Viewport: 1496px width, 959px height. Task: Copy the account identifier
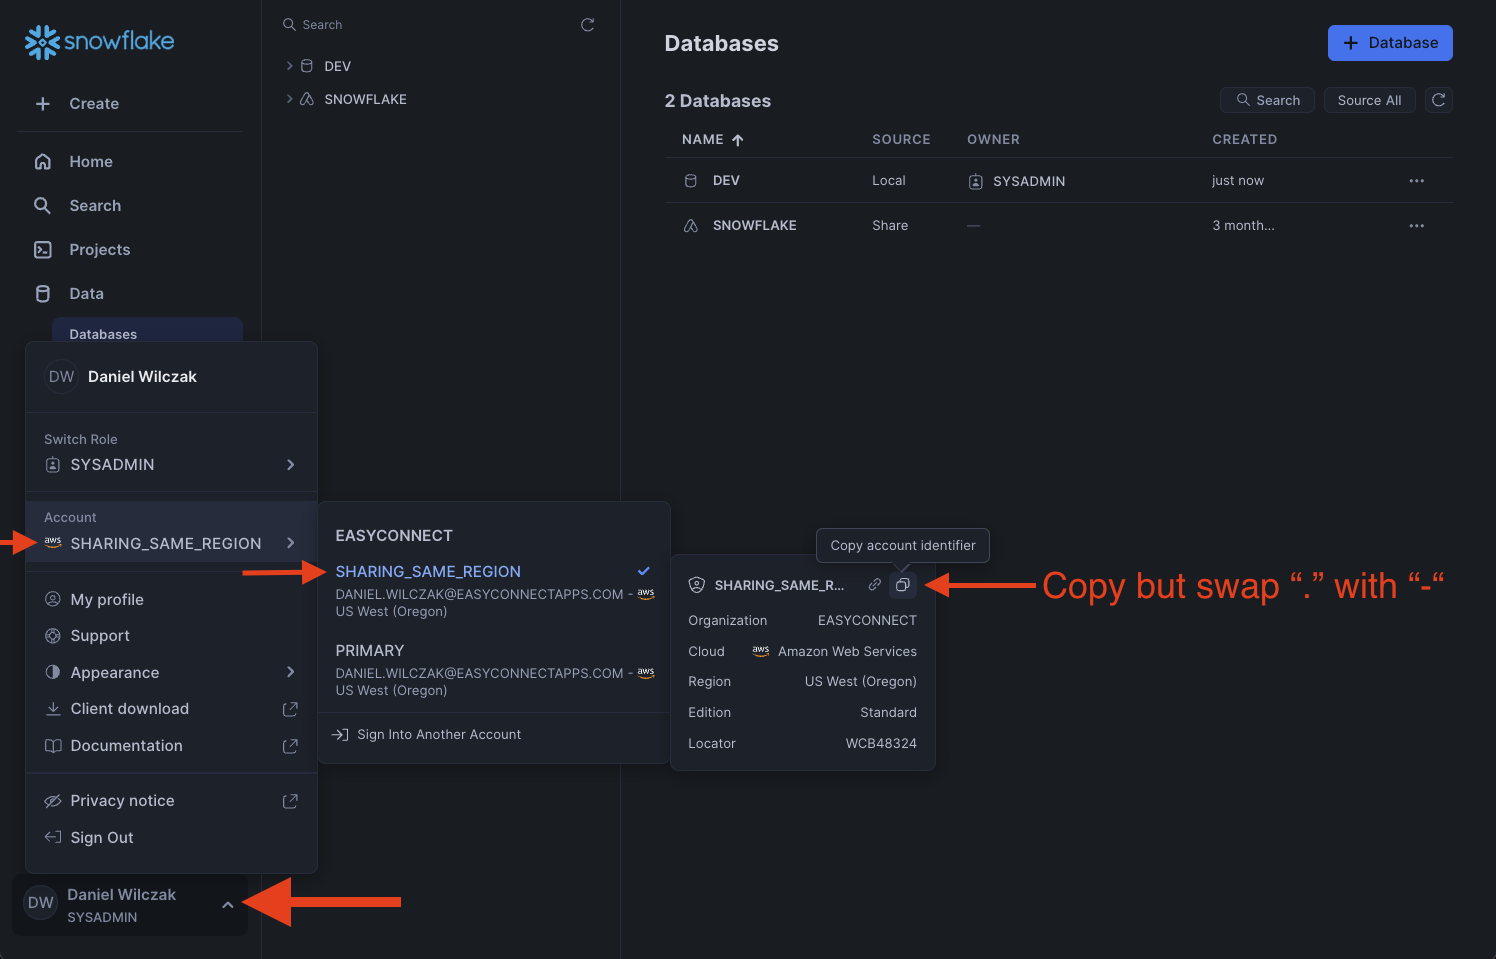point(902,585)
